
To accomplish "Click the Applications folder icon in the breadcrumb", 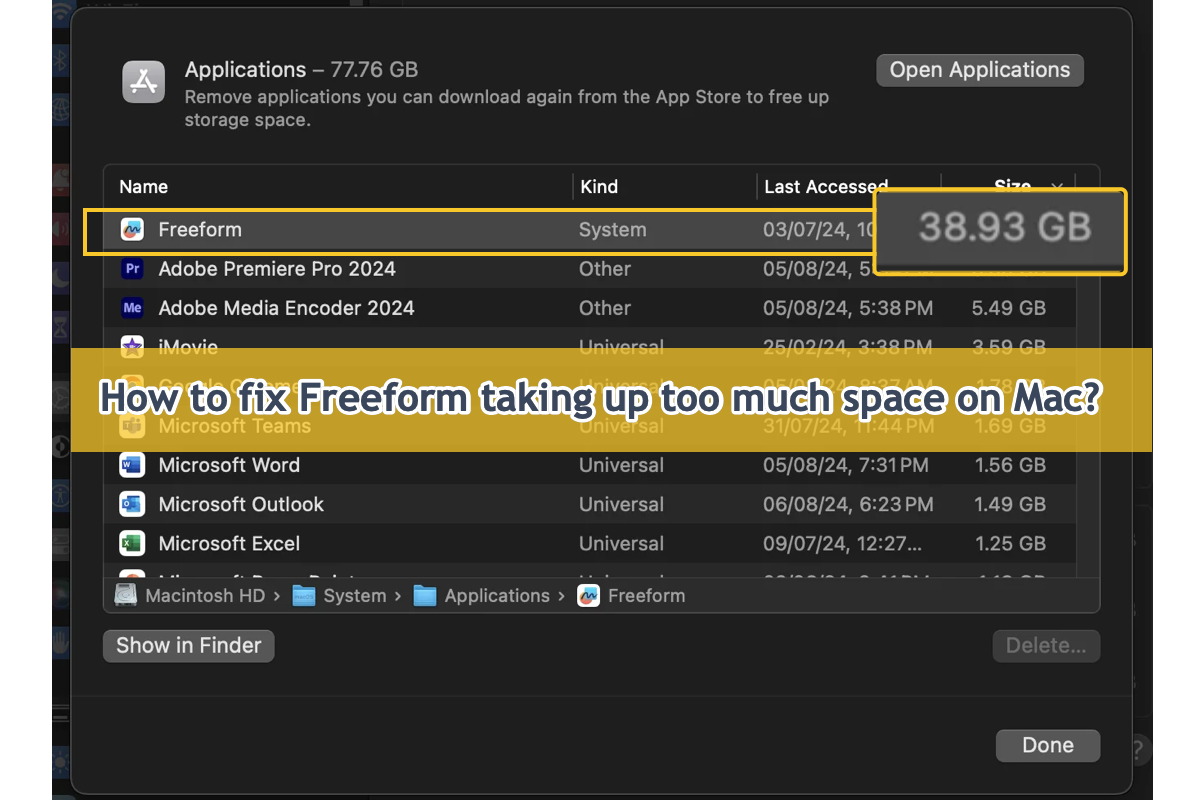I will pos(425,595).
